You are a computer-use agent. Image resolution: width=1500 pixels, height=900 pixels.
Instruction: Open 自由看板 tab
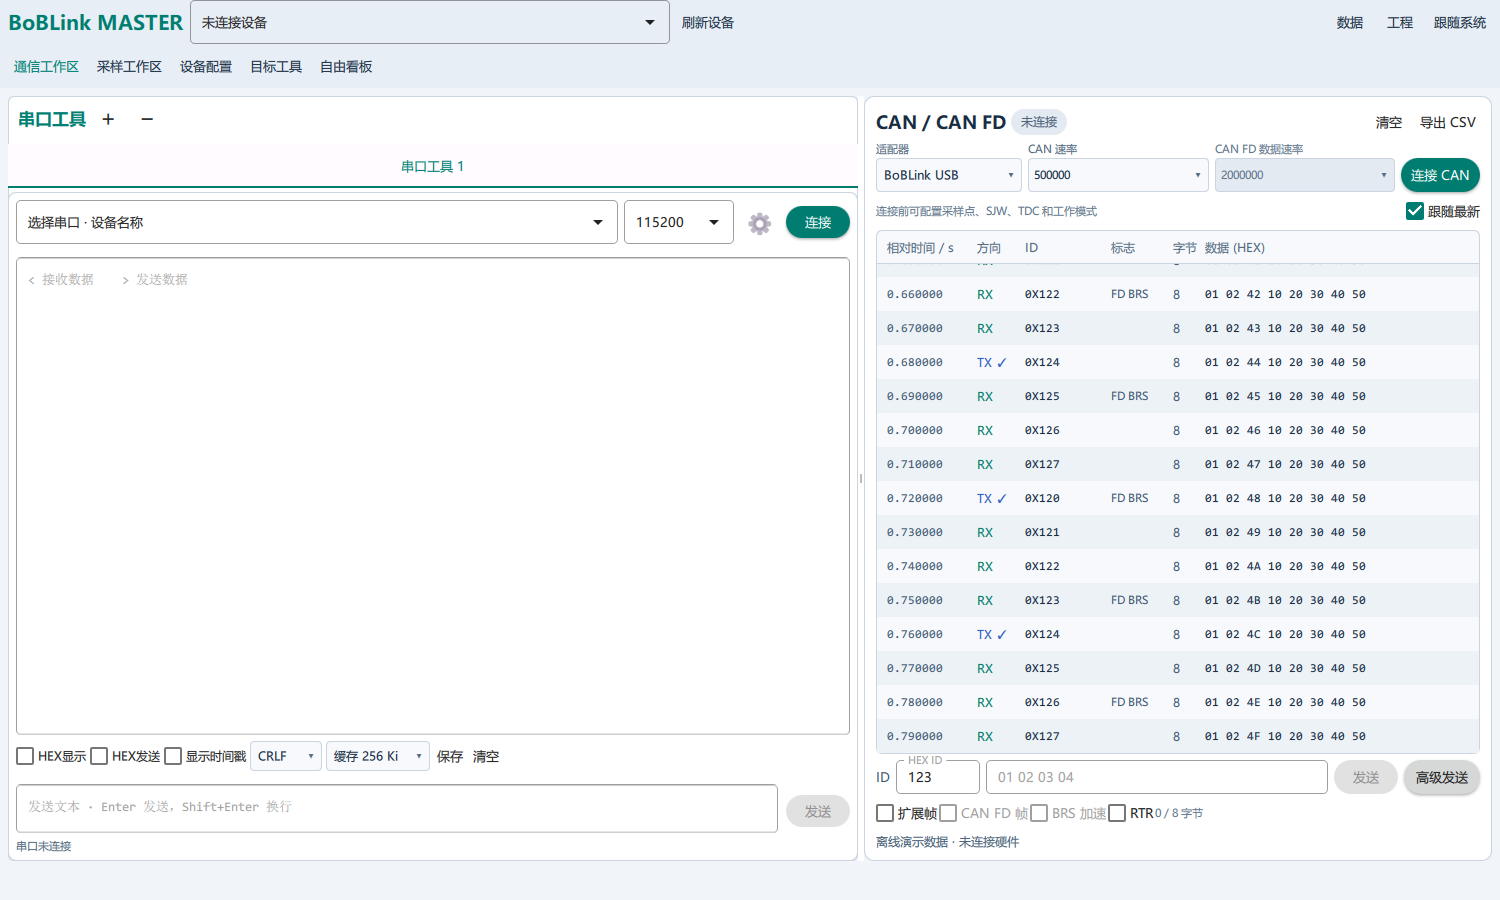(346, 67)
